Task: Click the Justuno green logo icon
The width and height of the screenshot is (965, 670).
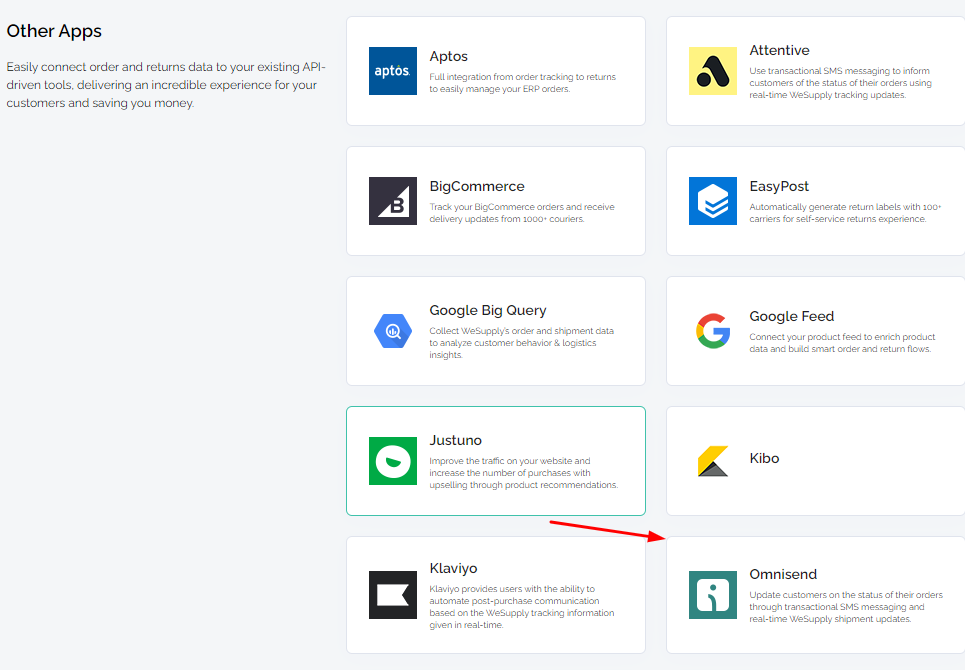Action: tap(393, 461)
